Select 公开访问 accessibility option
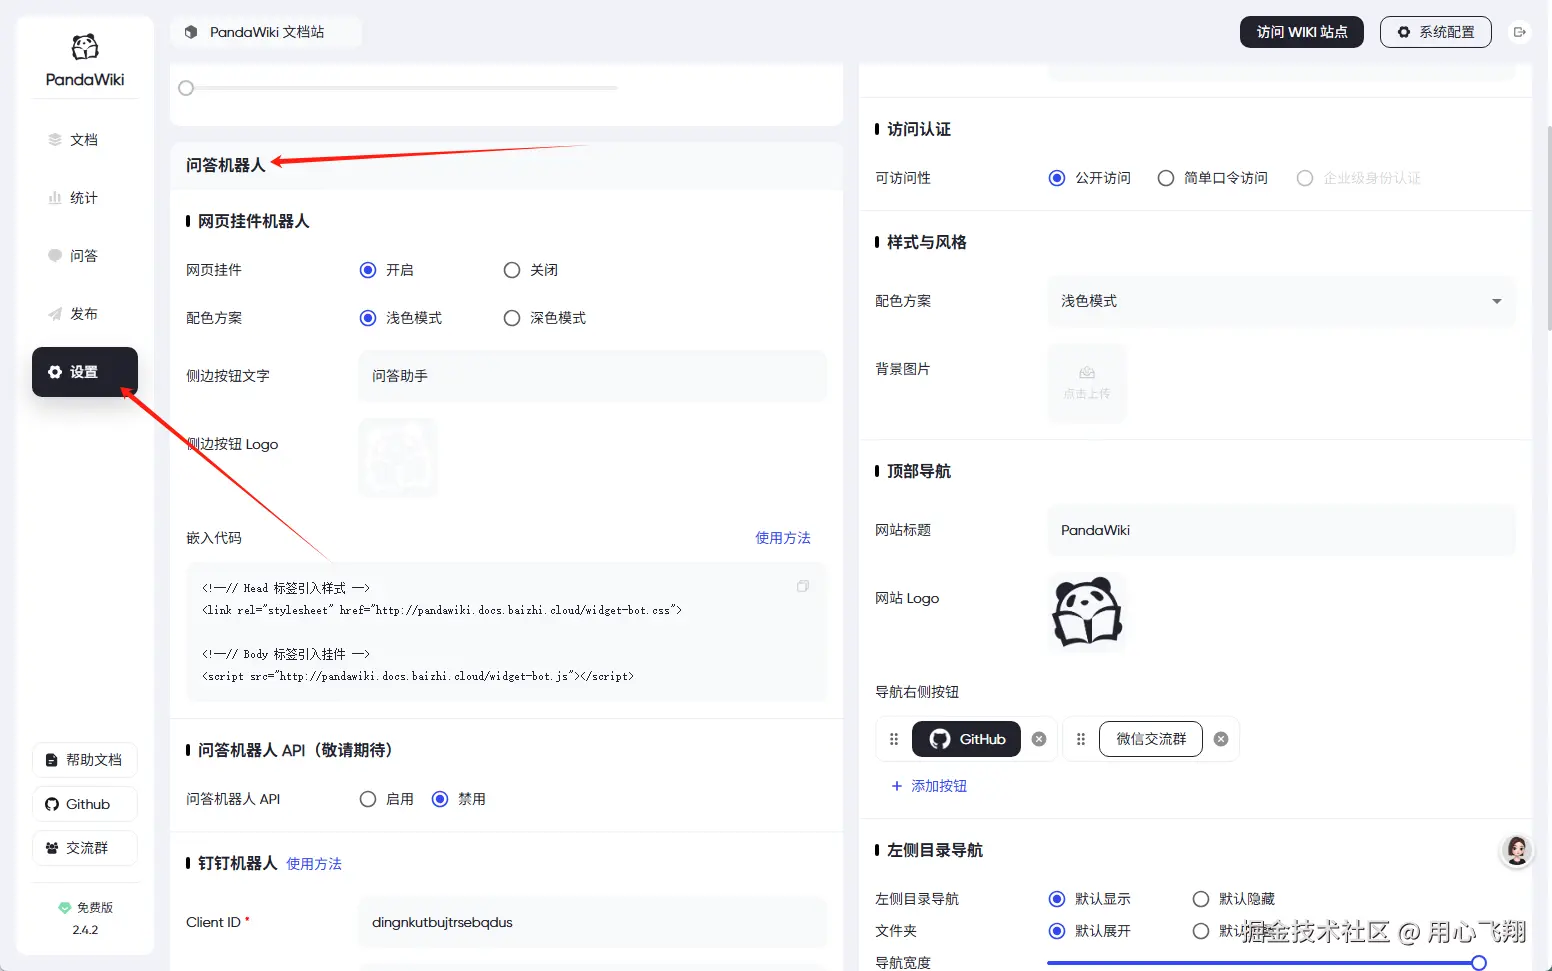The image size is (1552, 971). point(1057,178)
